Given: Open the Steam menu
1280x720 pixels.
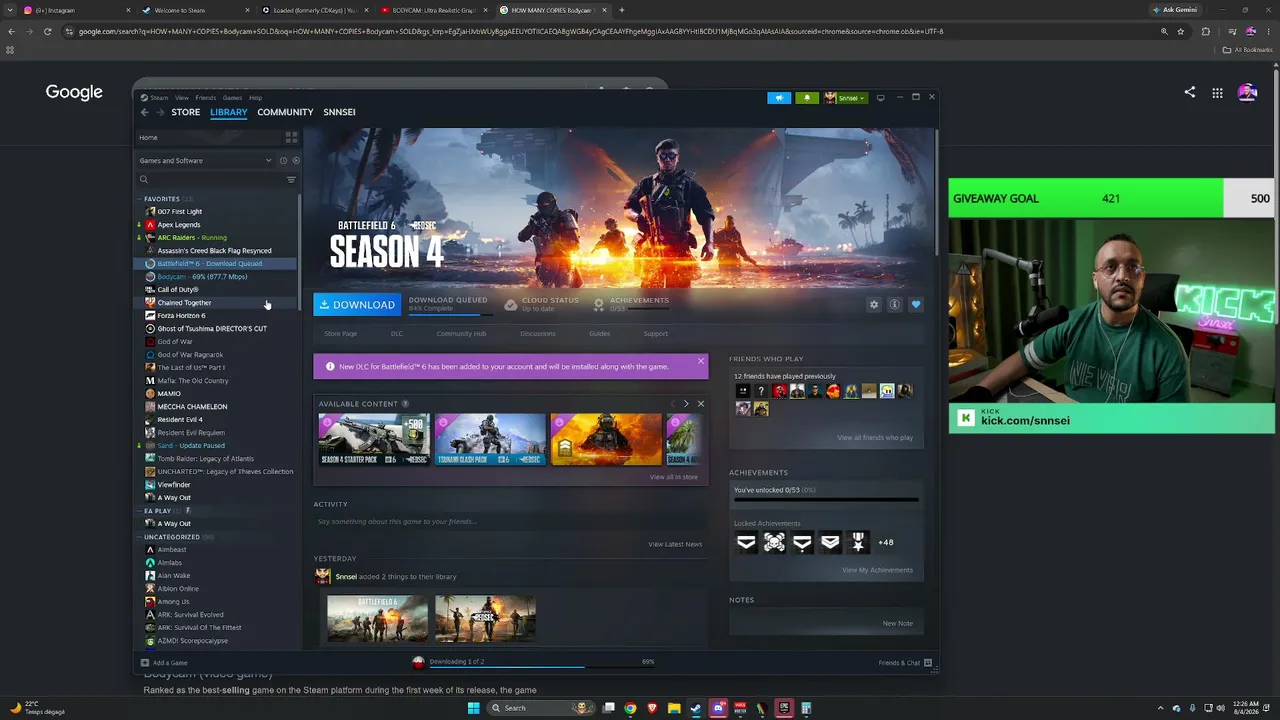Looking at the screenshot, I should (x=158, y=98).
